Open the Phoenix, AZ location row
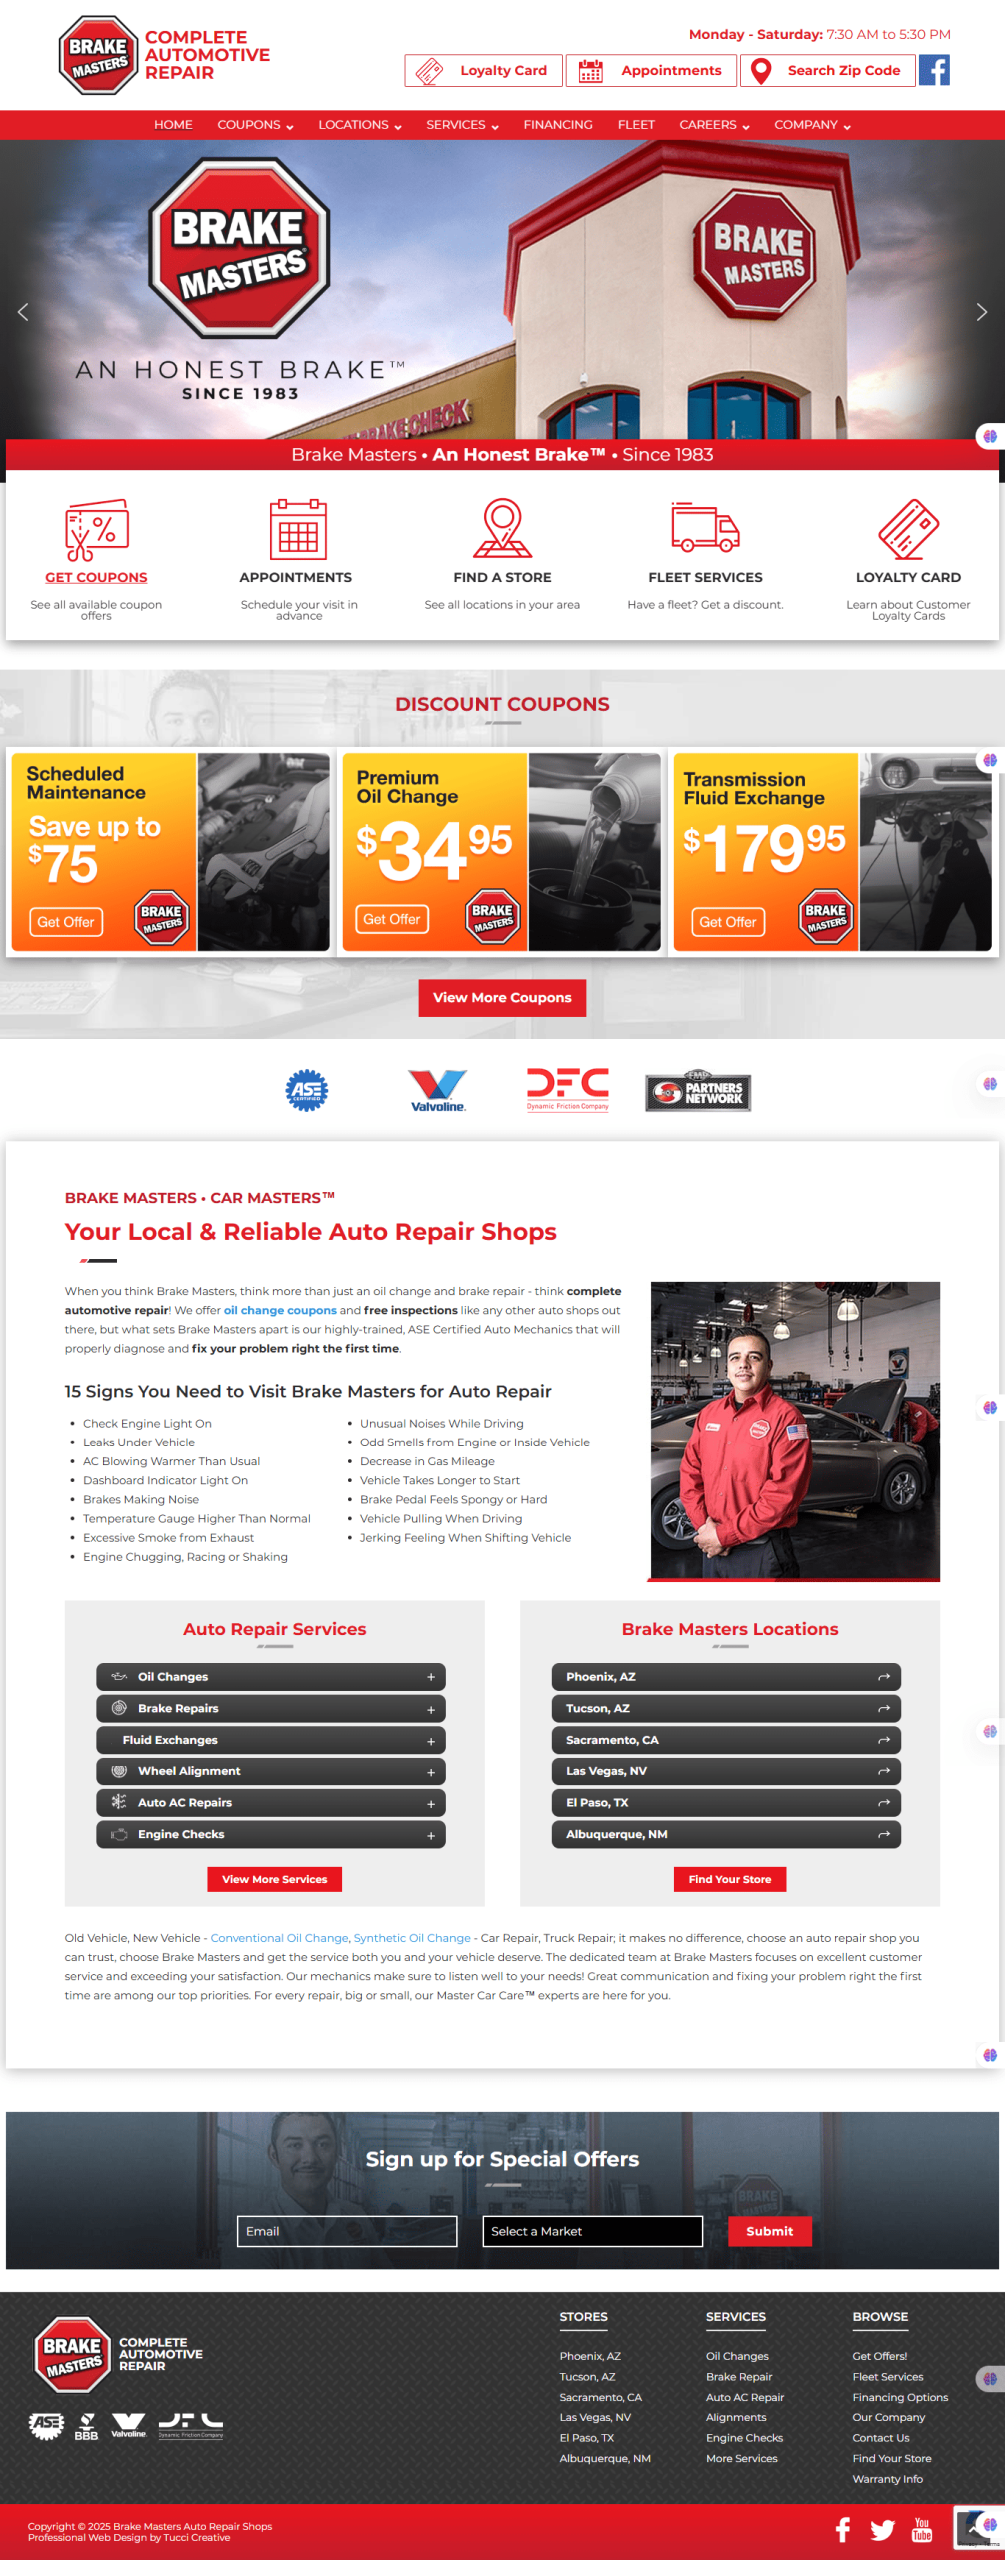 pos(726,1677)
